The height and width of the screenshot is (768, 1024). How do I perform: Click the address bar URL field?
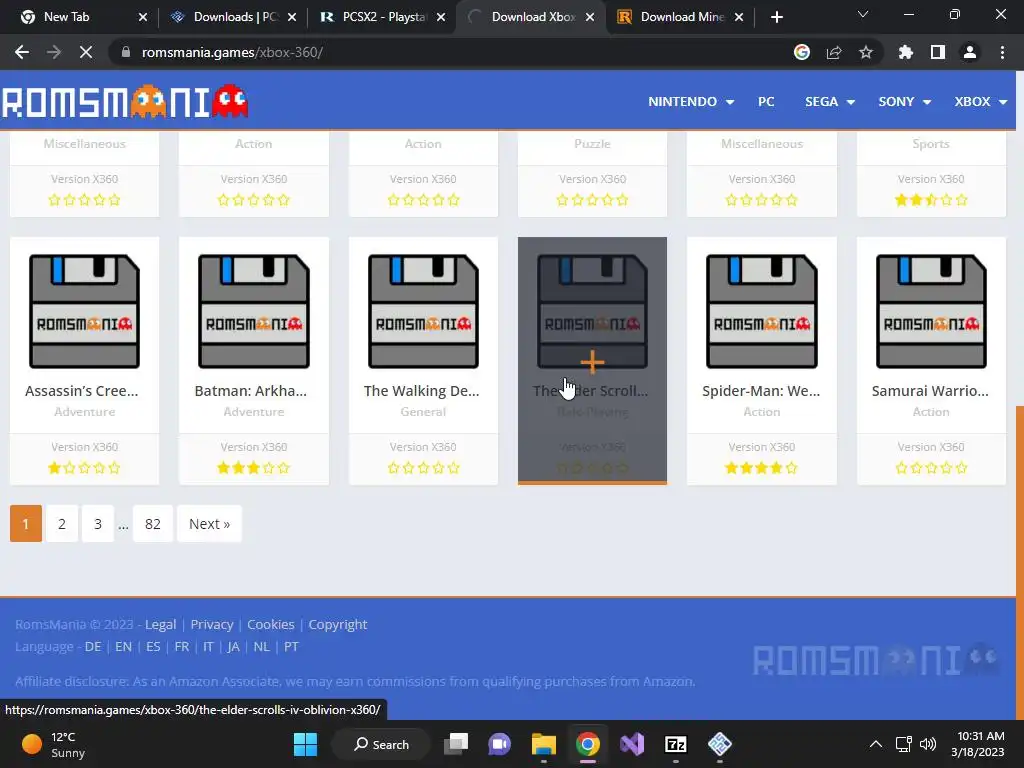point(451,52)
